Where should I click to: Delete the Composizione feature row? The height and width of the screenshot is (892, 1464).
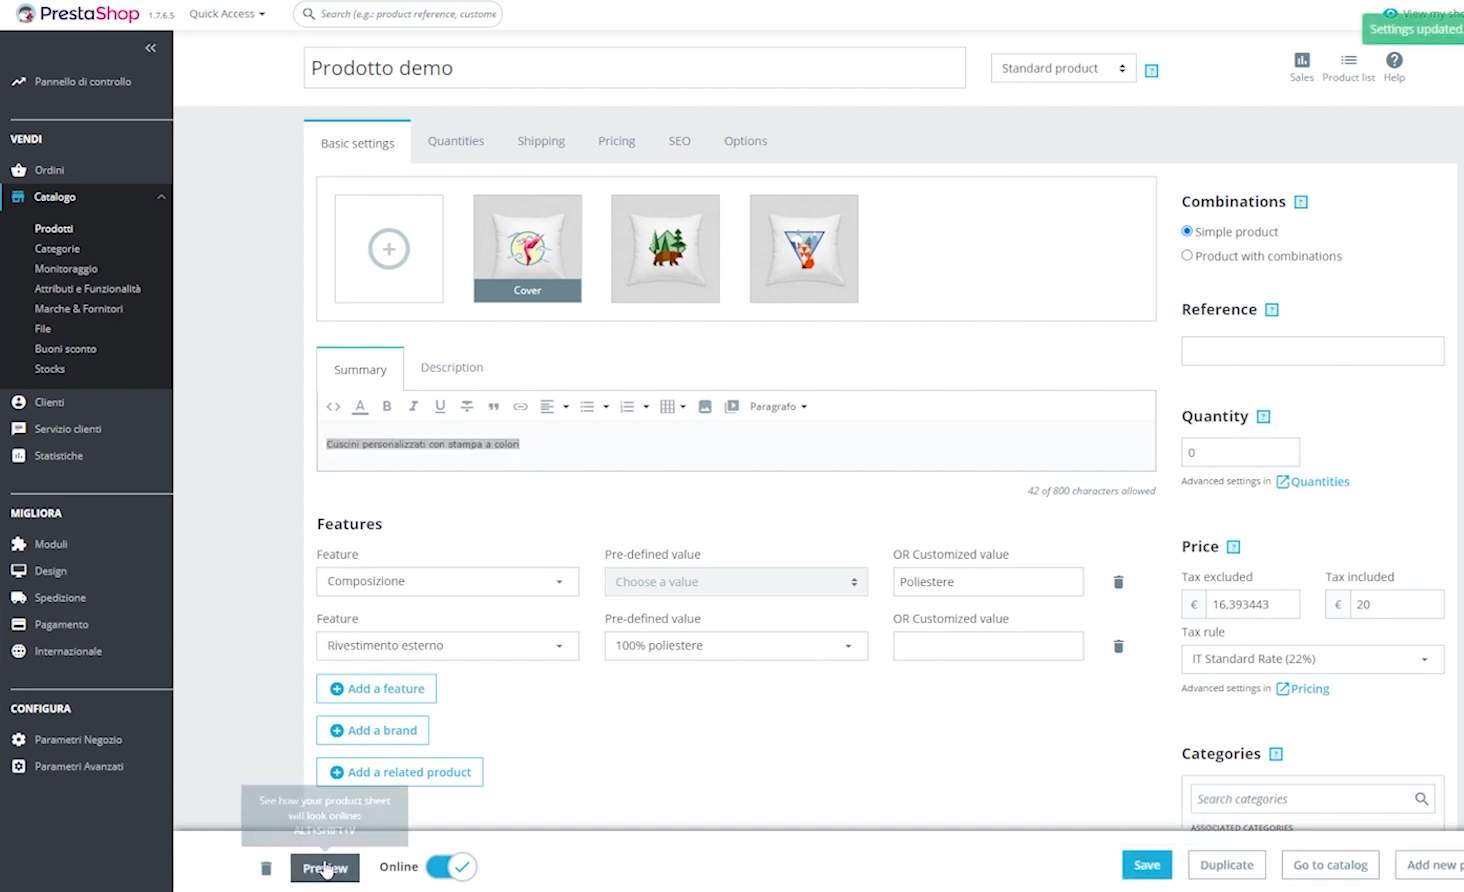tap(1118, 582)
